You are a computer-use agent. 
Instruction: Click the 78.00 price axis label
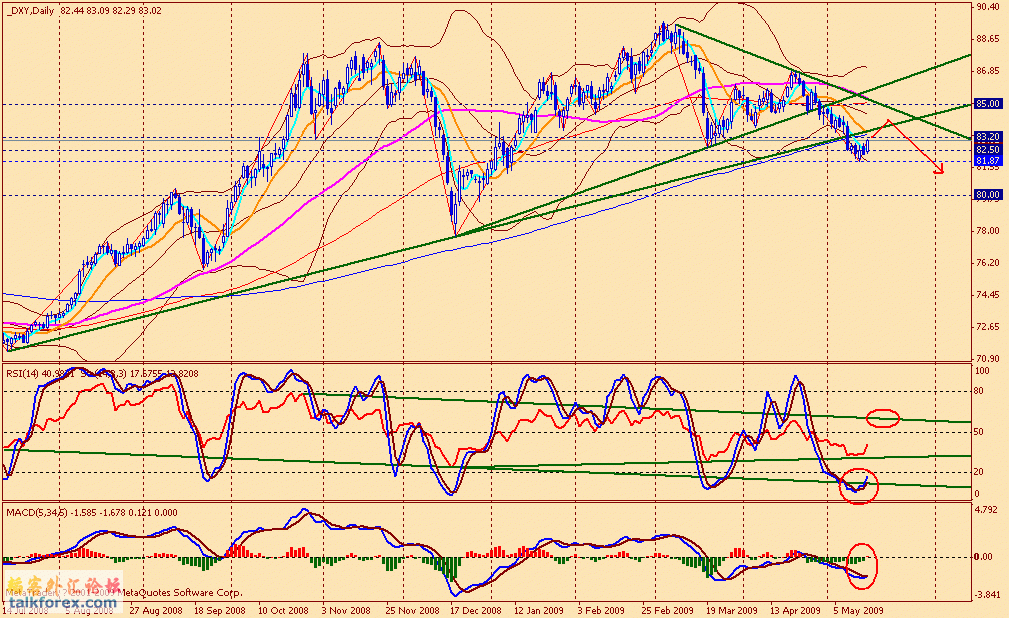988,230
